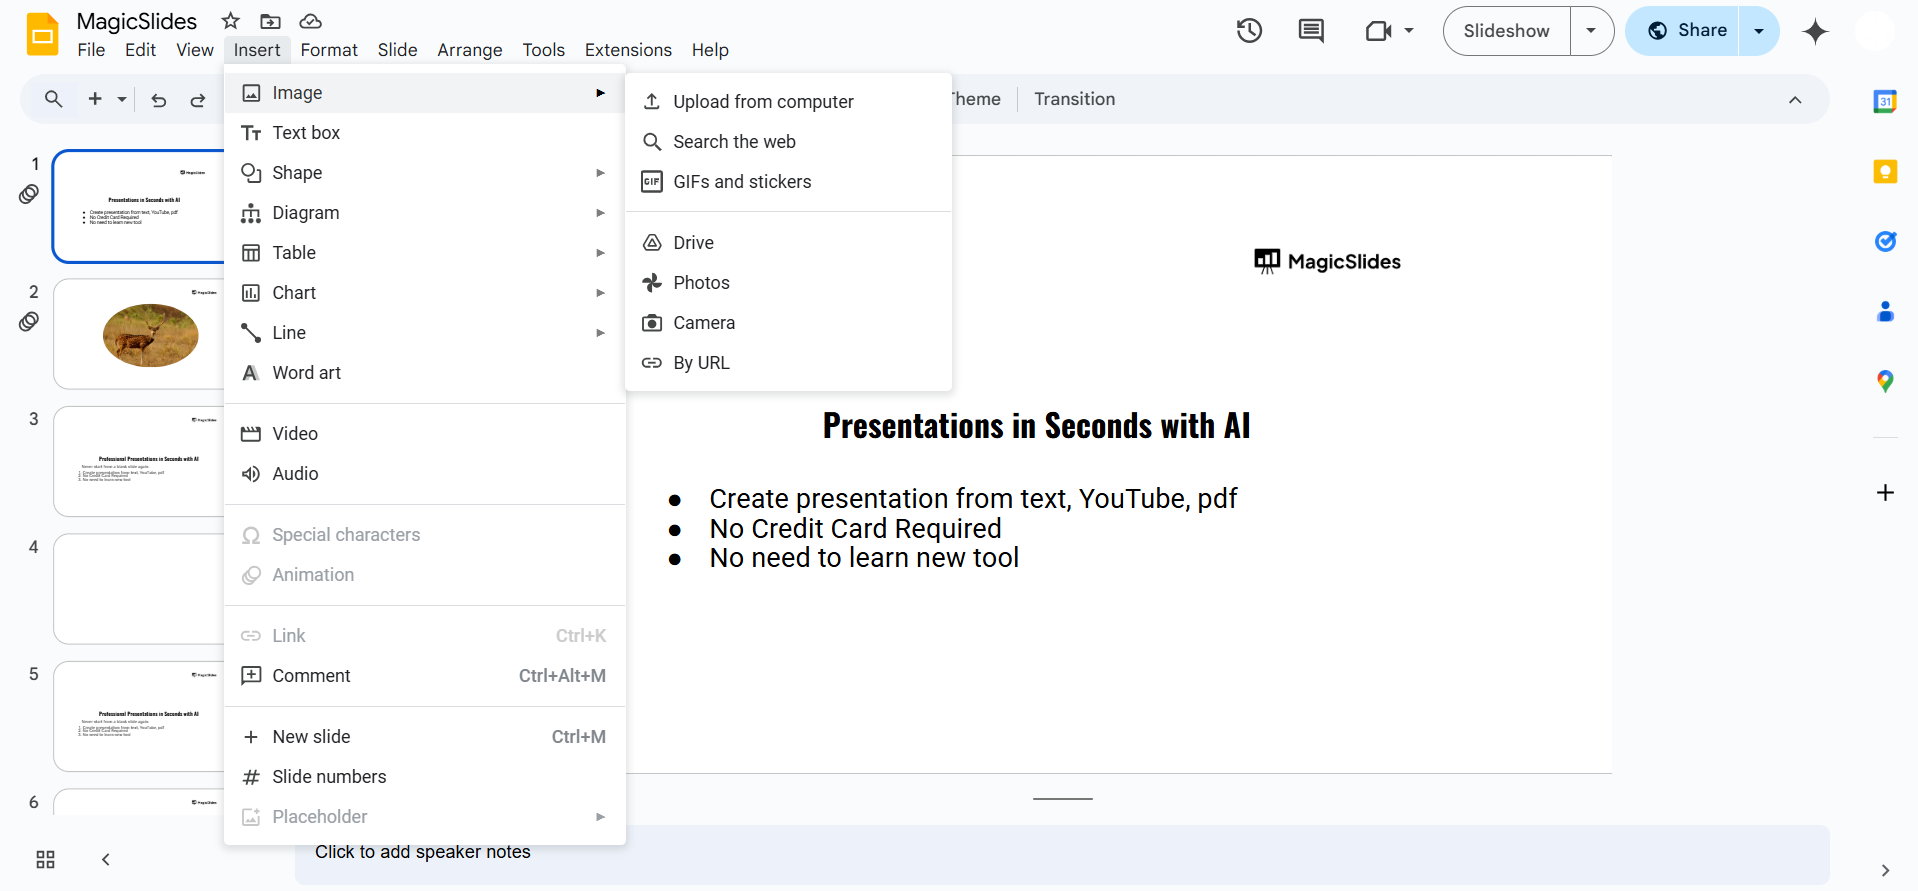Image resolution: width=1918 pixels, height=891 pixels.
Task: Insert image from Drive
Action: [788, 243]
